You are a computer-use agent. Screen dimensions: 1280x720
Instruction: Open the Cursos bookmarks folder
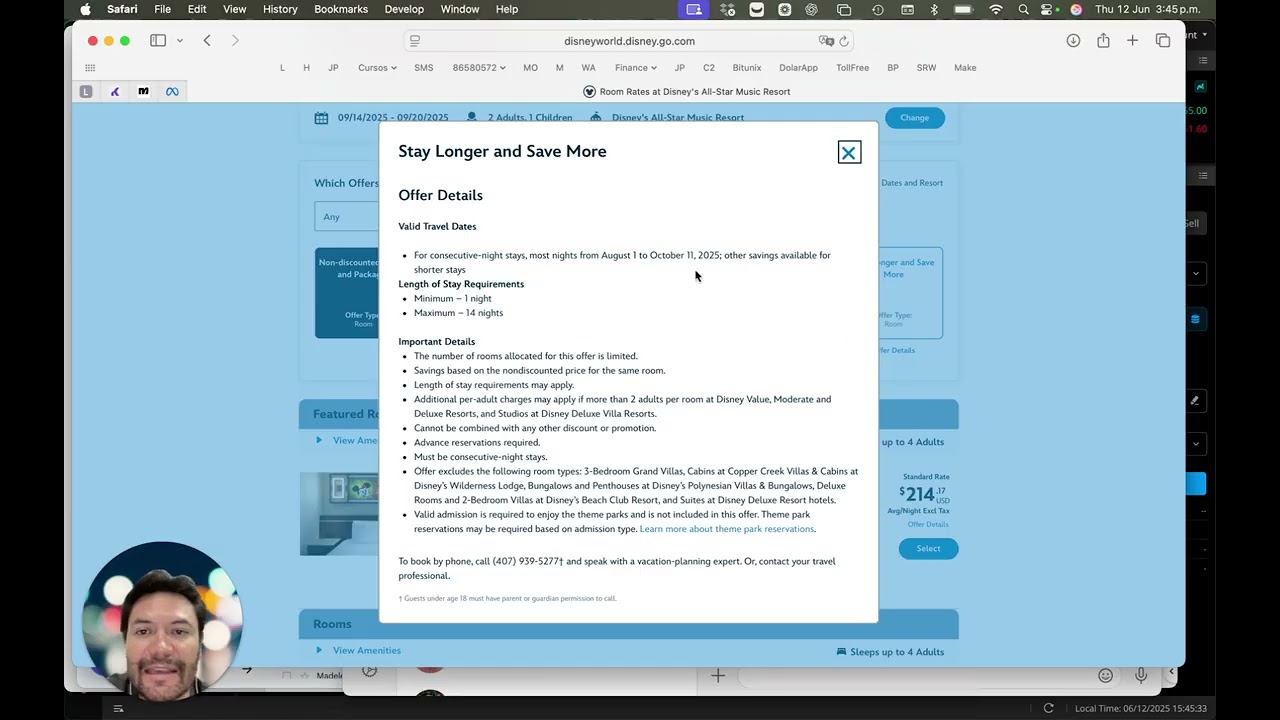pyautogui.click(x=377, y=68)
